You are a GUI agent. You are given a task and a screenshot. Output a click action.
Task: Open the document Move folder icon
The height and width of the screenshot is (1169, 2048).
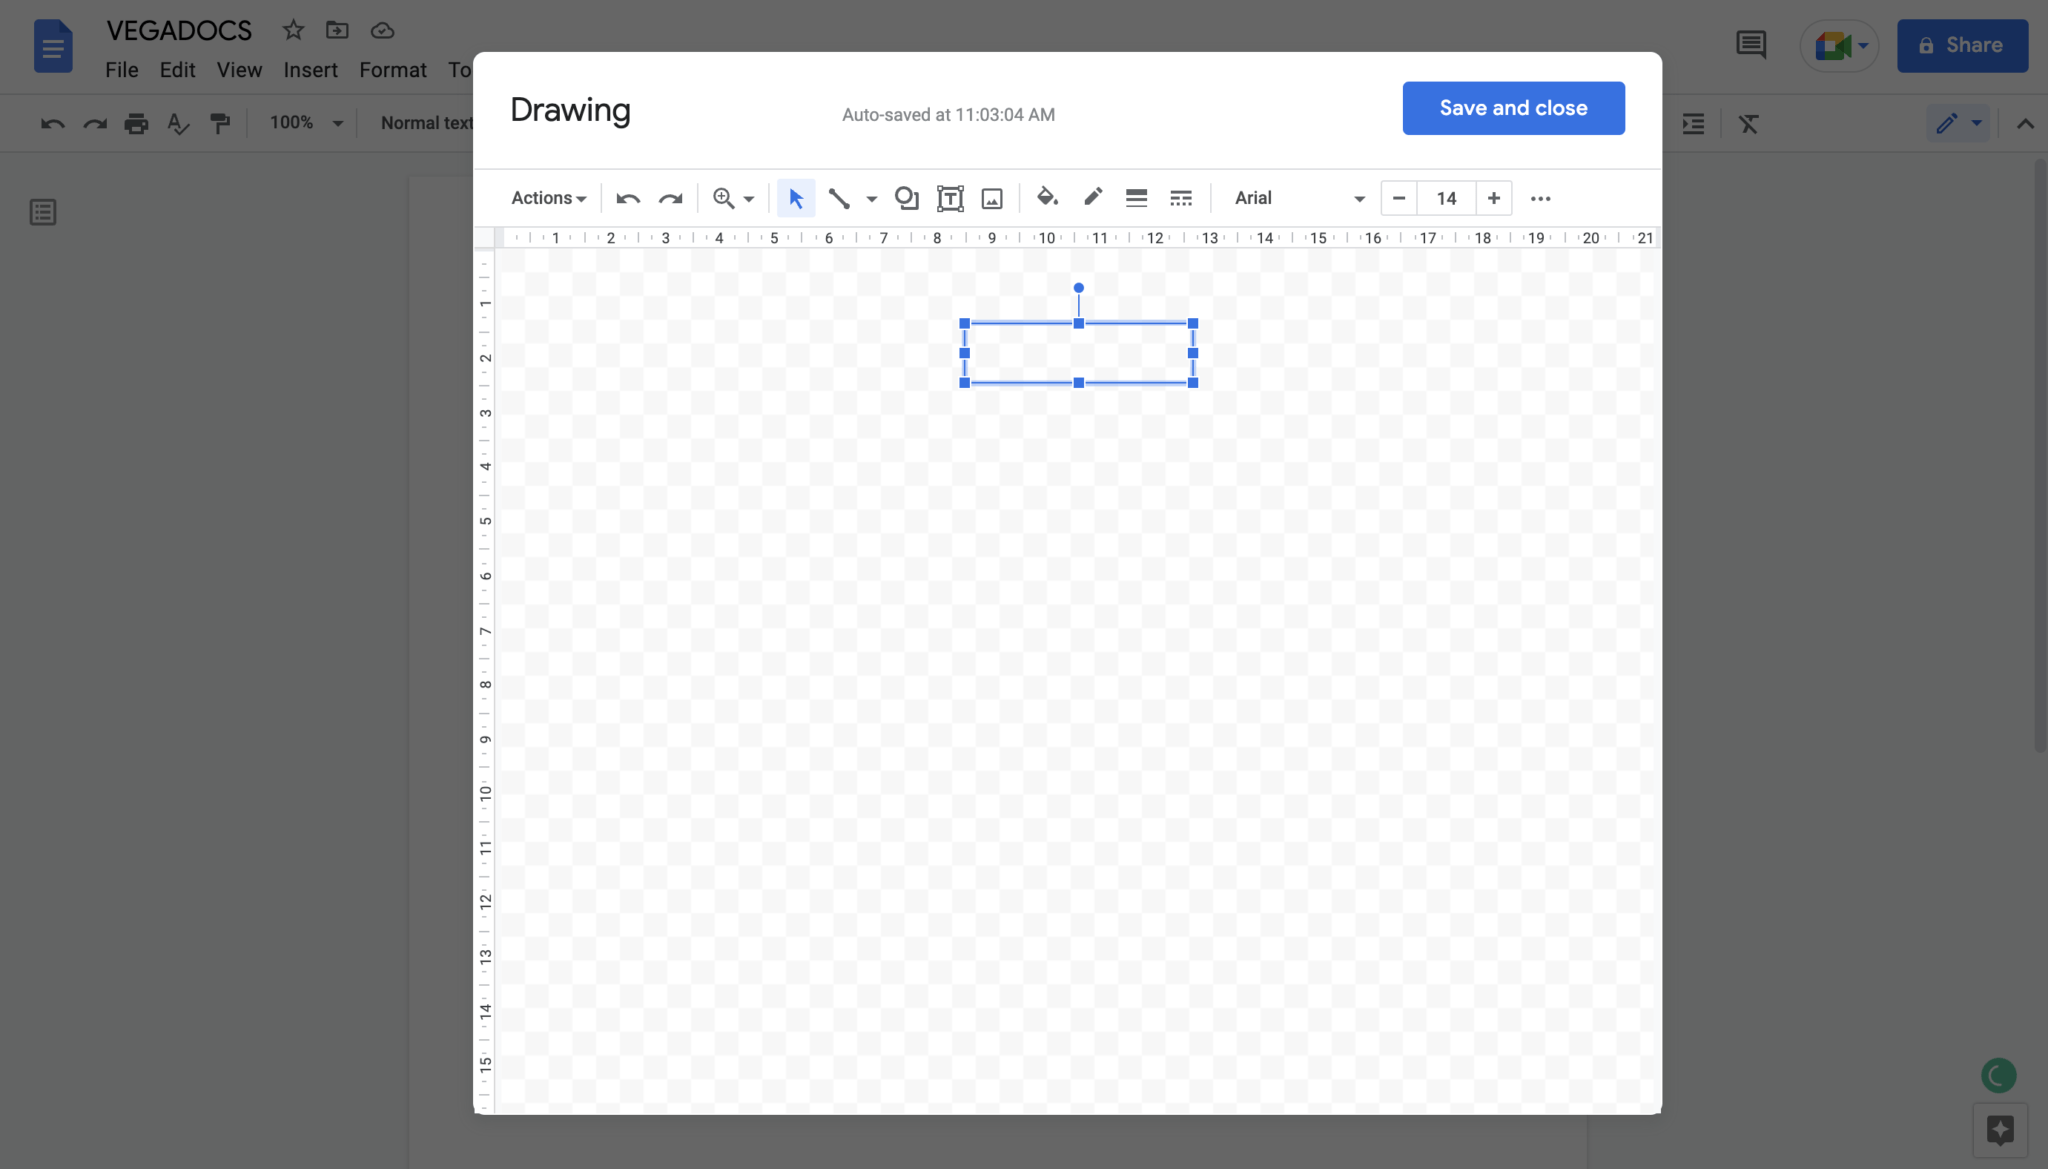coord(337,30)
